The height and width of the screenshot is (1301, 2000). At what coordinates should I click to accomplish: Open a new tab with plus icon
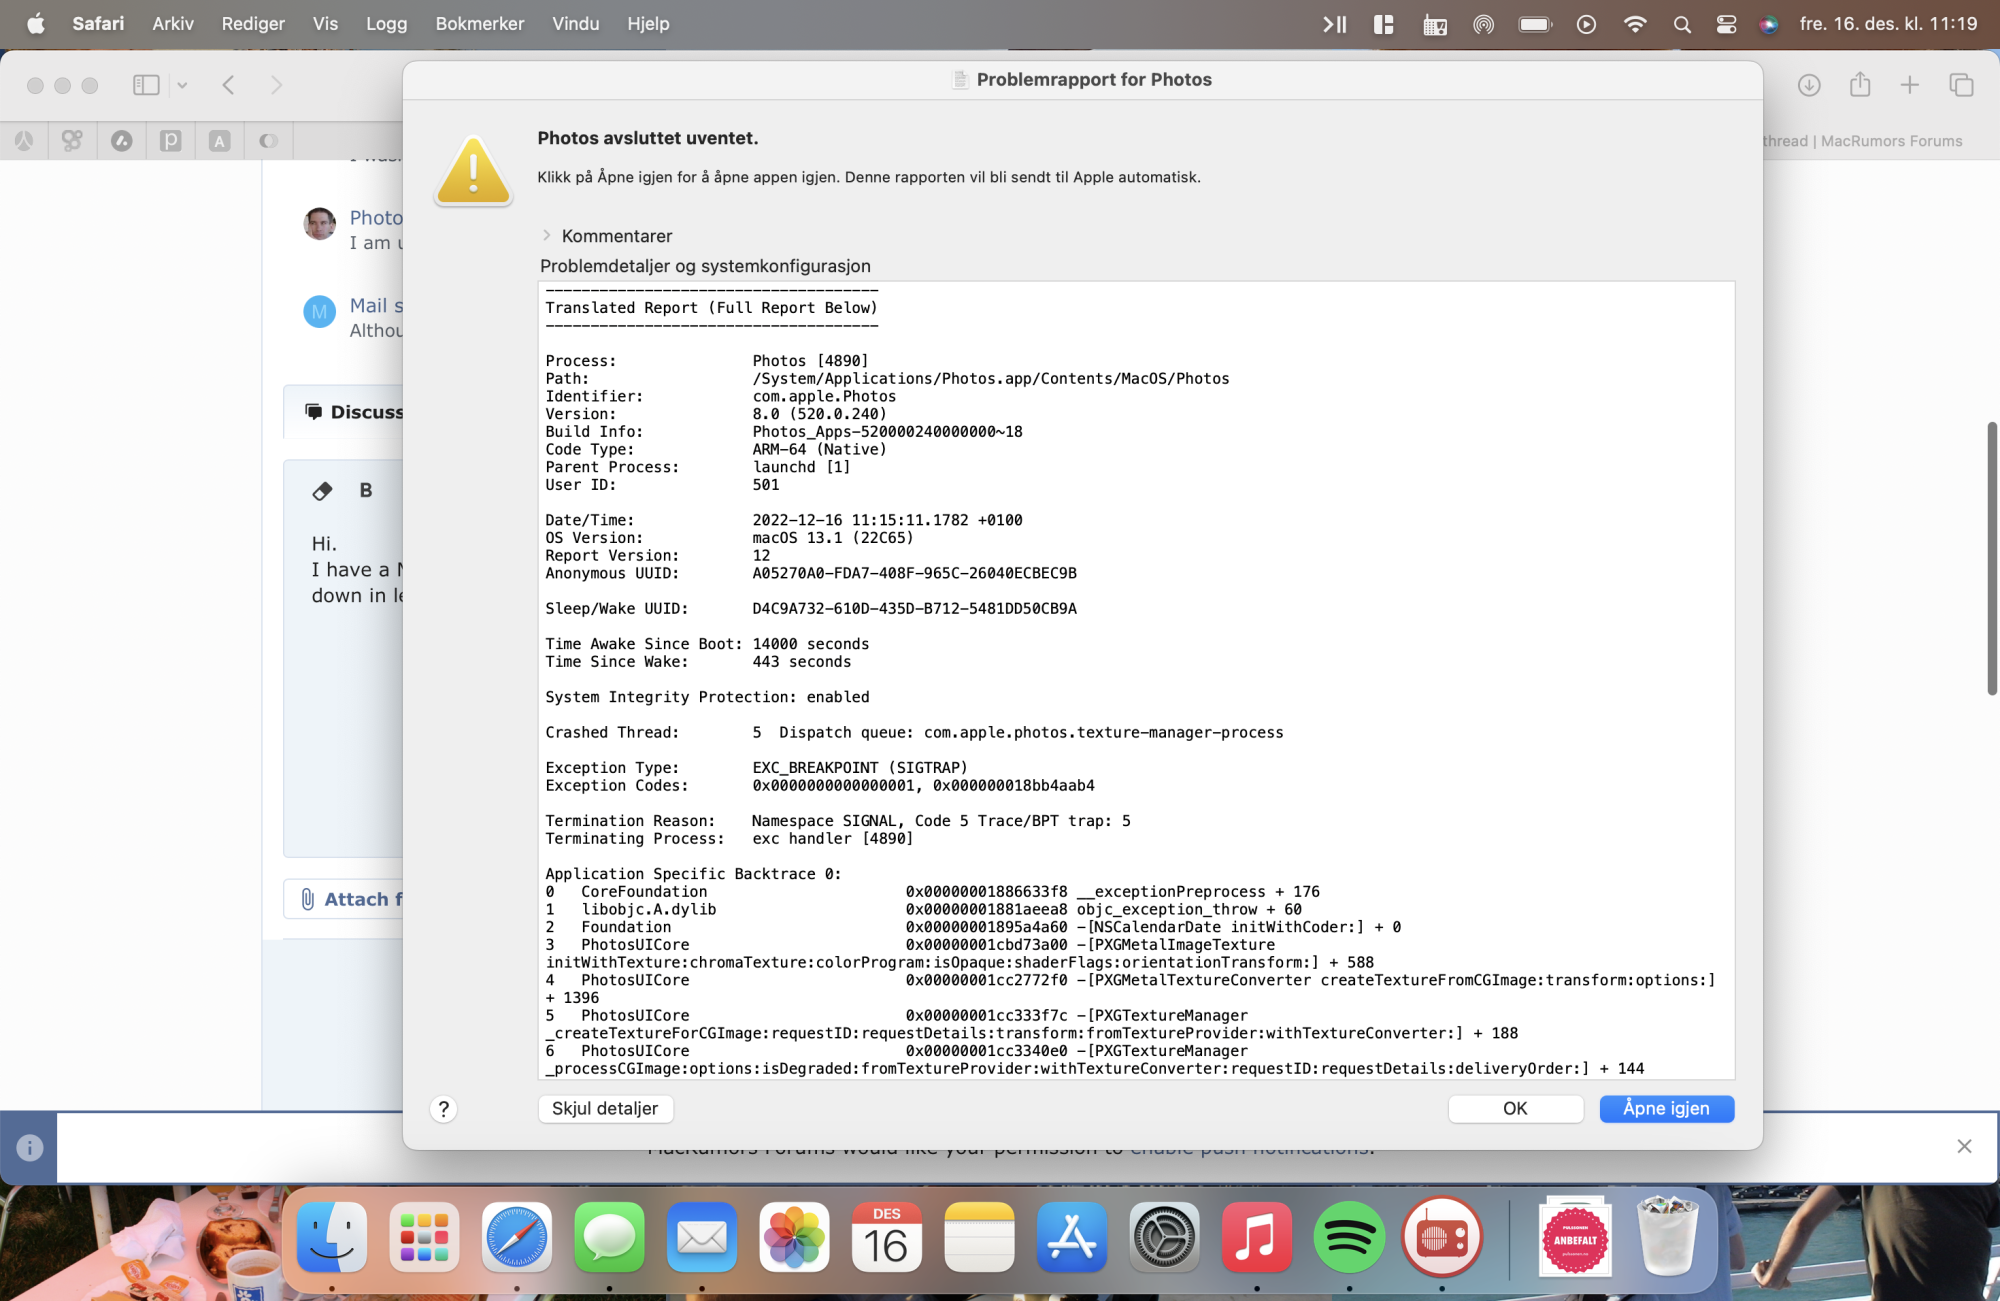pyautogui.click(x=1909, y=85)
